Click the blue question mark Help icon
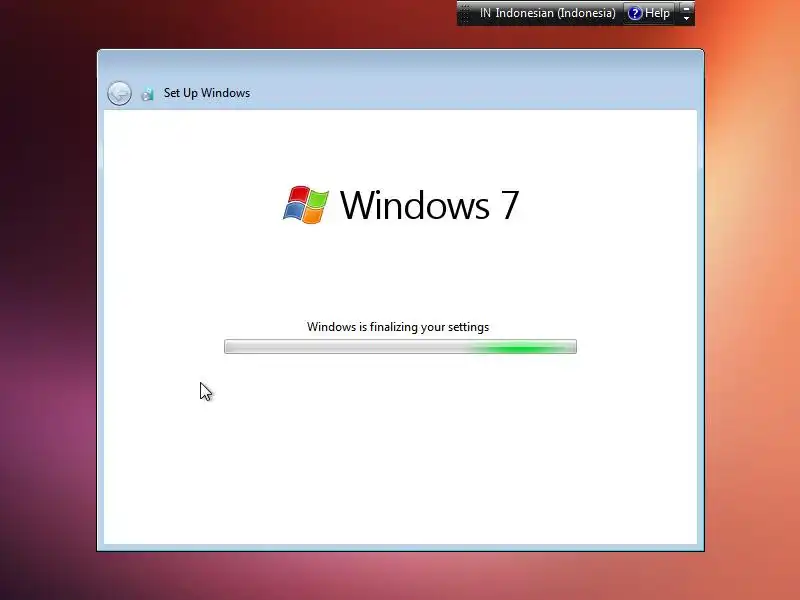This screenshot has height=600, width=800. [x=634, y=13]
